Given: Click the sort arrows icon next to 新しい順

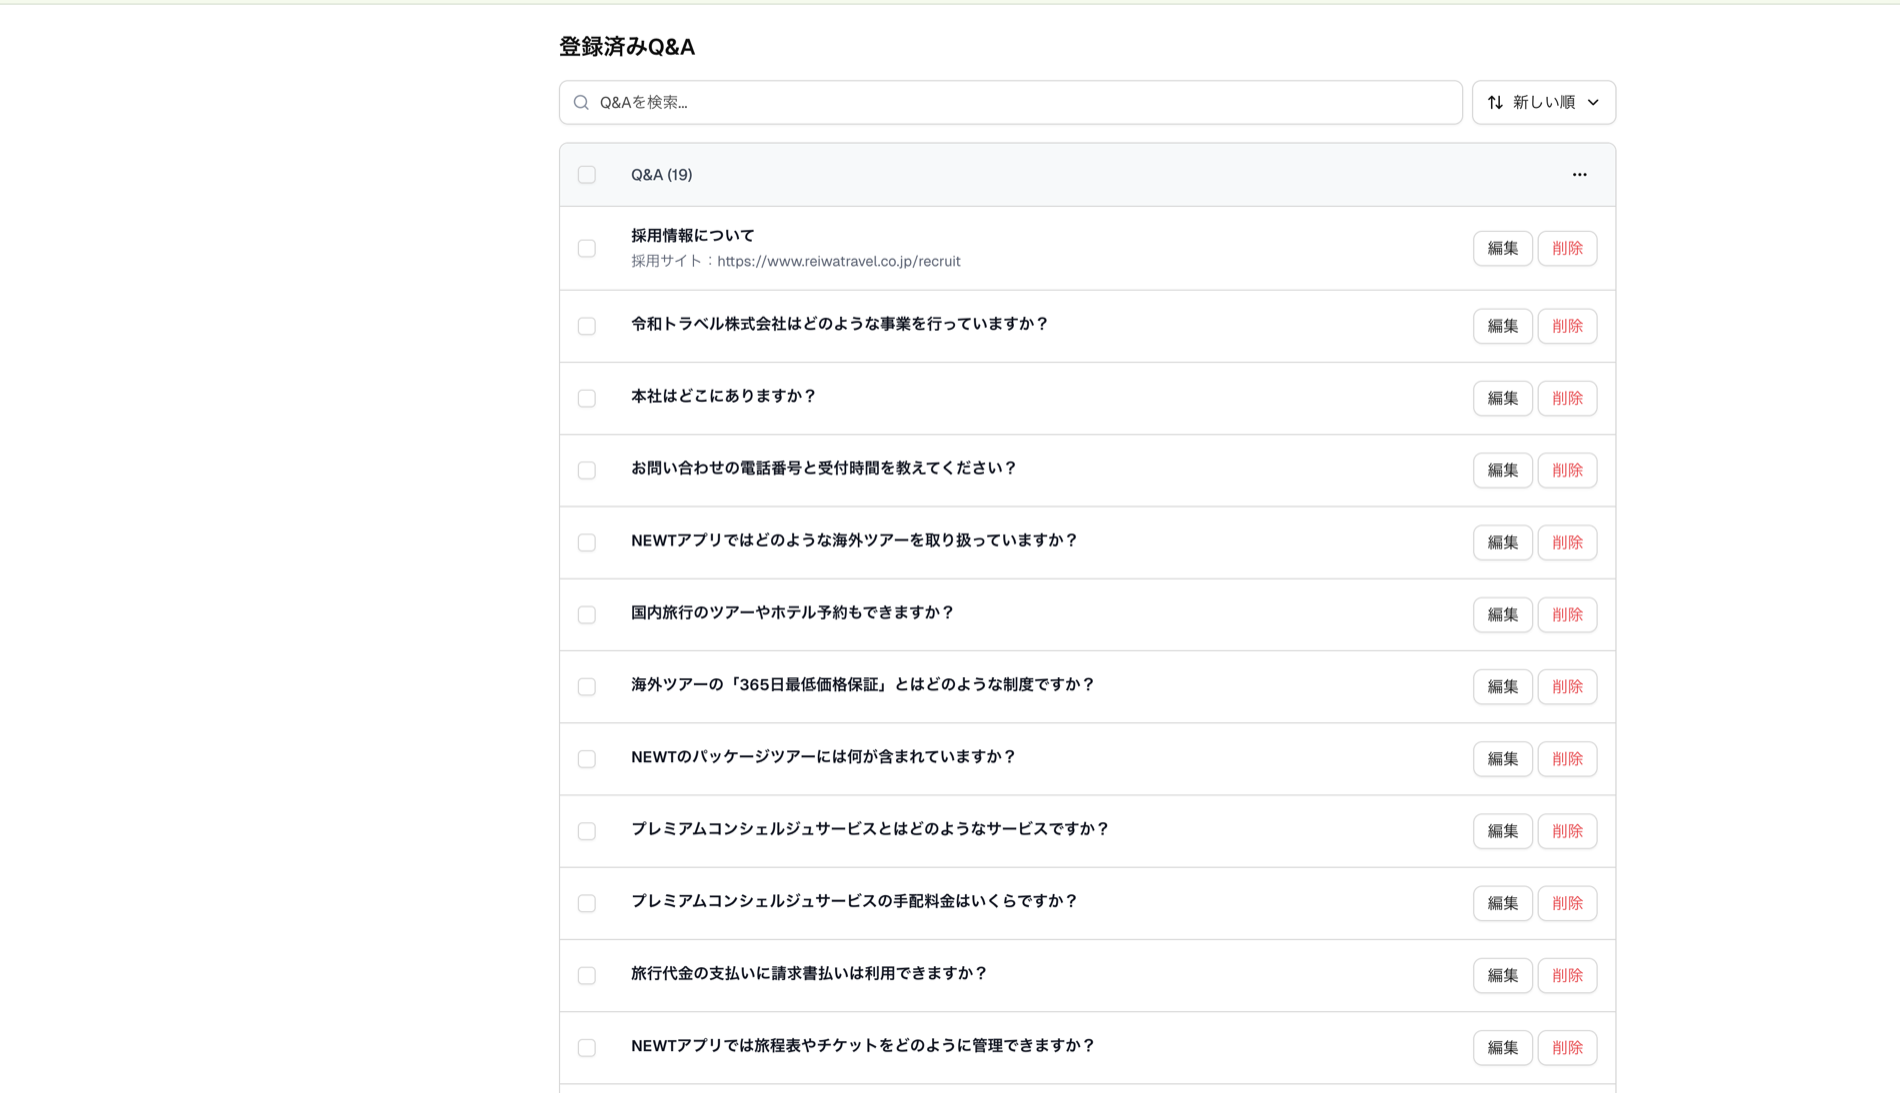Looking at the screenshot, I should pos(1495,101).
